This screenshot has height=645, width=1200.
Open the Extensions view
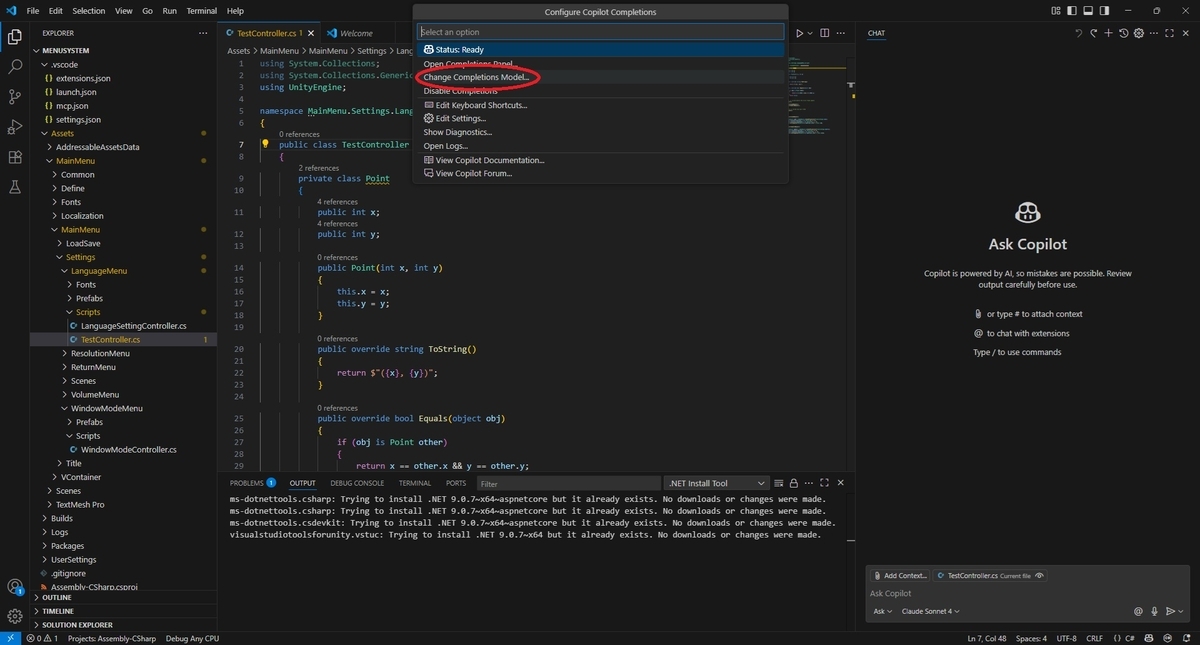pos(15,157)
